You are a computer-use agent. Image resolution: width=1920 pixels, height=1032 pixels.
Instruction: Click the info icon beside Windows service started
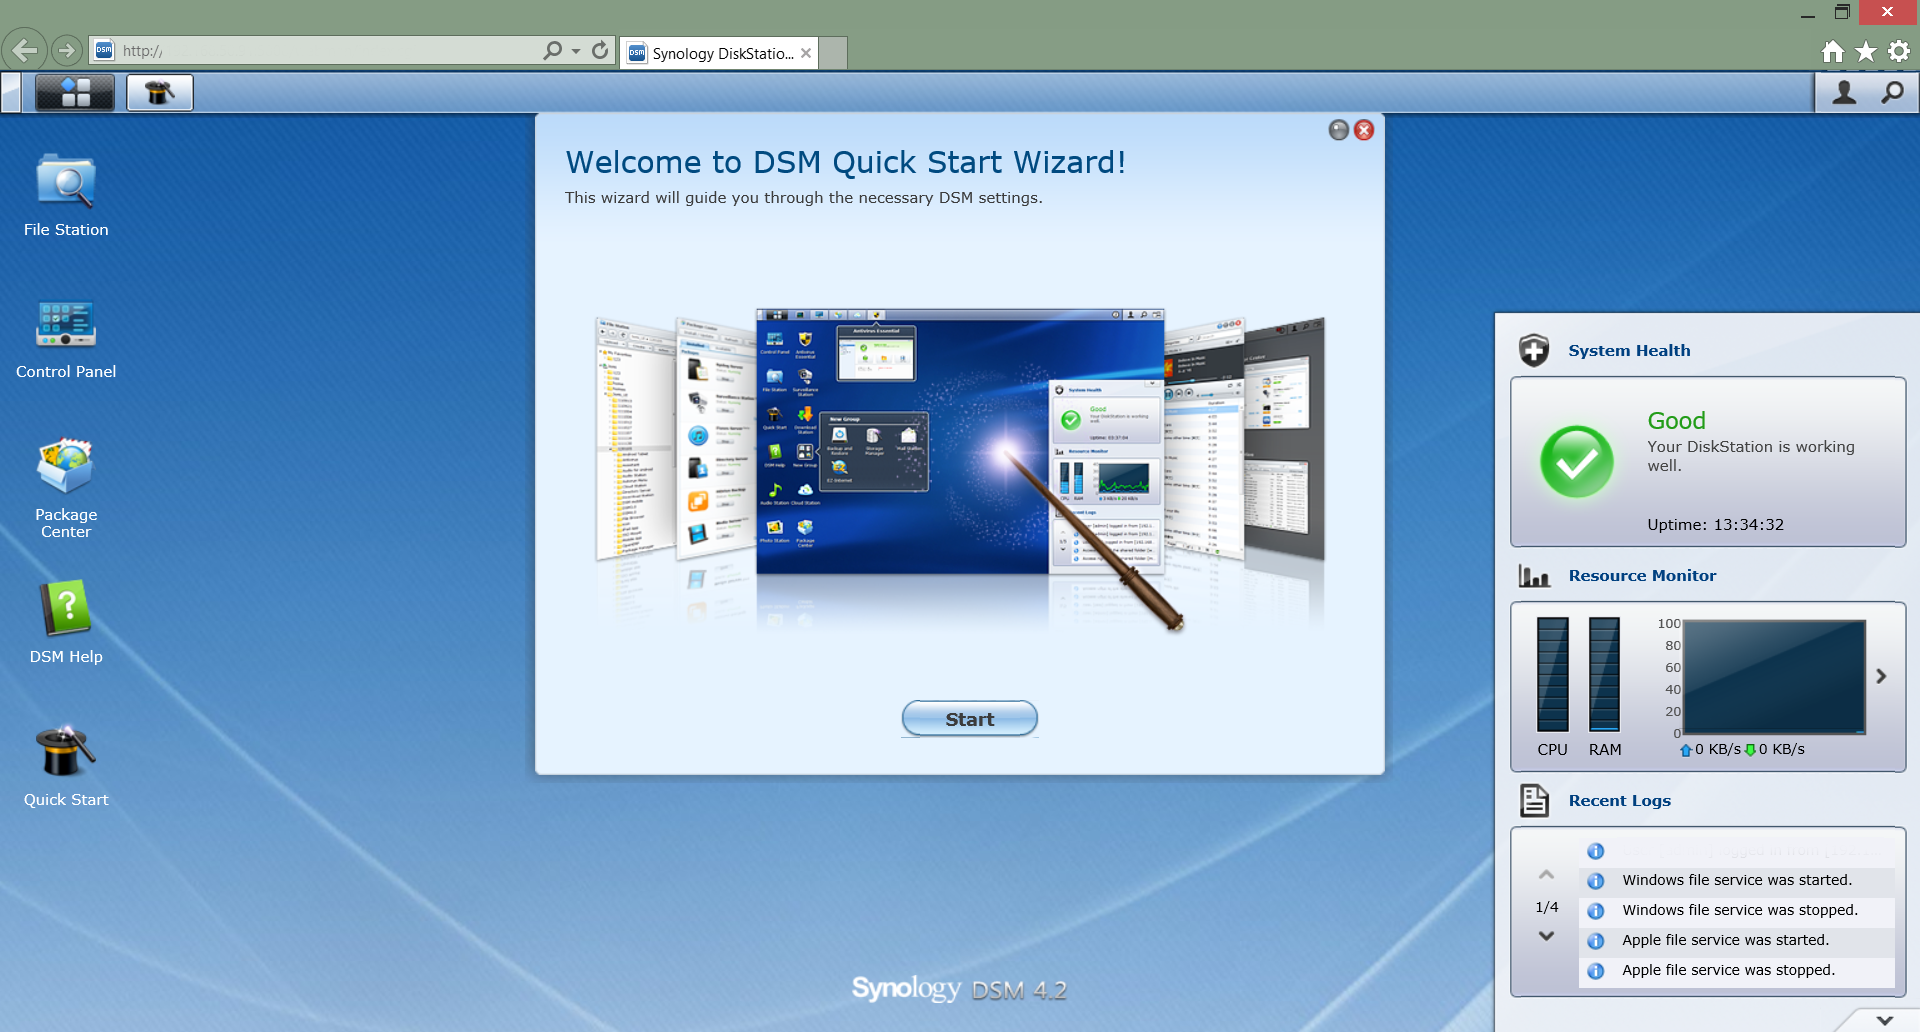[x=1596, y=881]
